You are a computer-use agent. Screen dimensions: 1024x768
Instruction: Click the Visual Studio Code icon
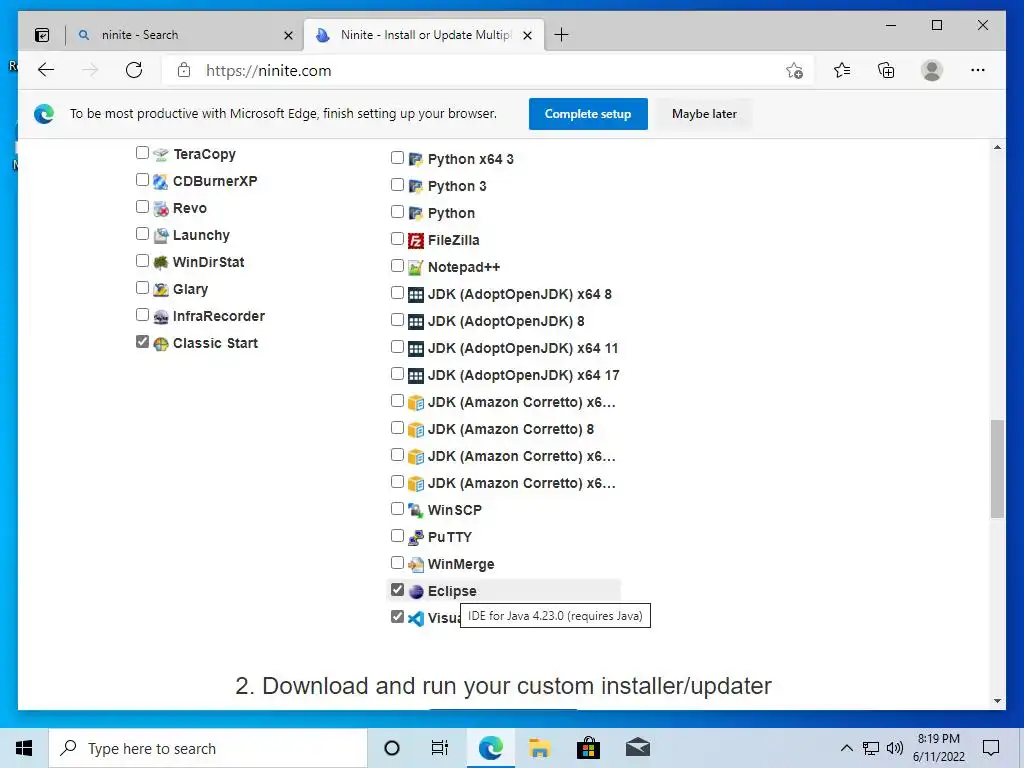[x=415, y=618]
